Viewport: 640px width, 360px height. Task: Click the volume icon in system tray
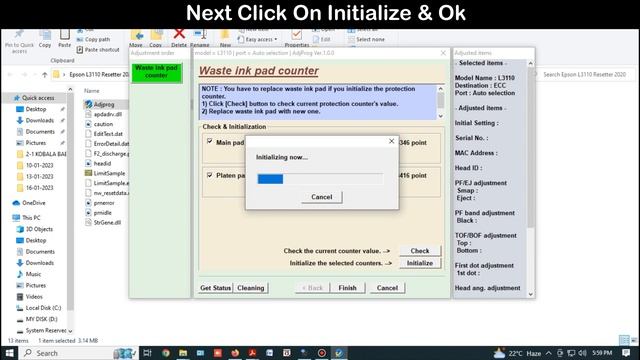(x=582, y=353)
